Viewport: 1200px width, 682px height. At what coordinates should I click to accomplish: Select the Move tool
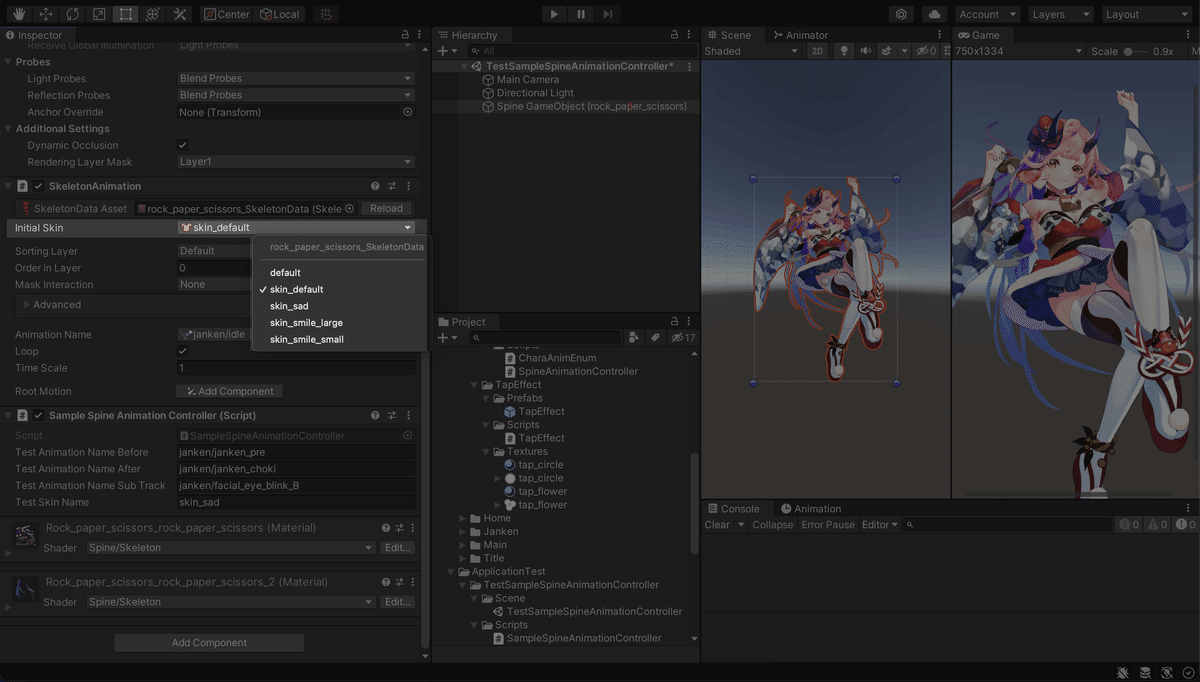45,14
